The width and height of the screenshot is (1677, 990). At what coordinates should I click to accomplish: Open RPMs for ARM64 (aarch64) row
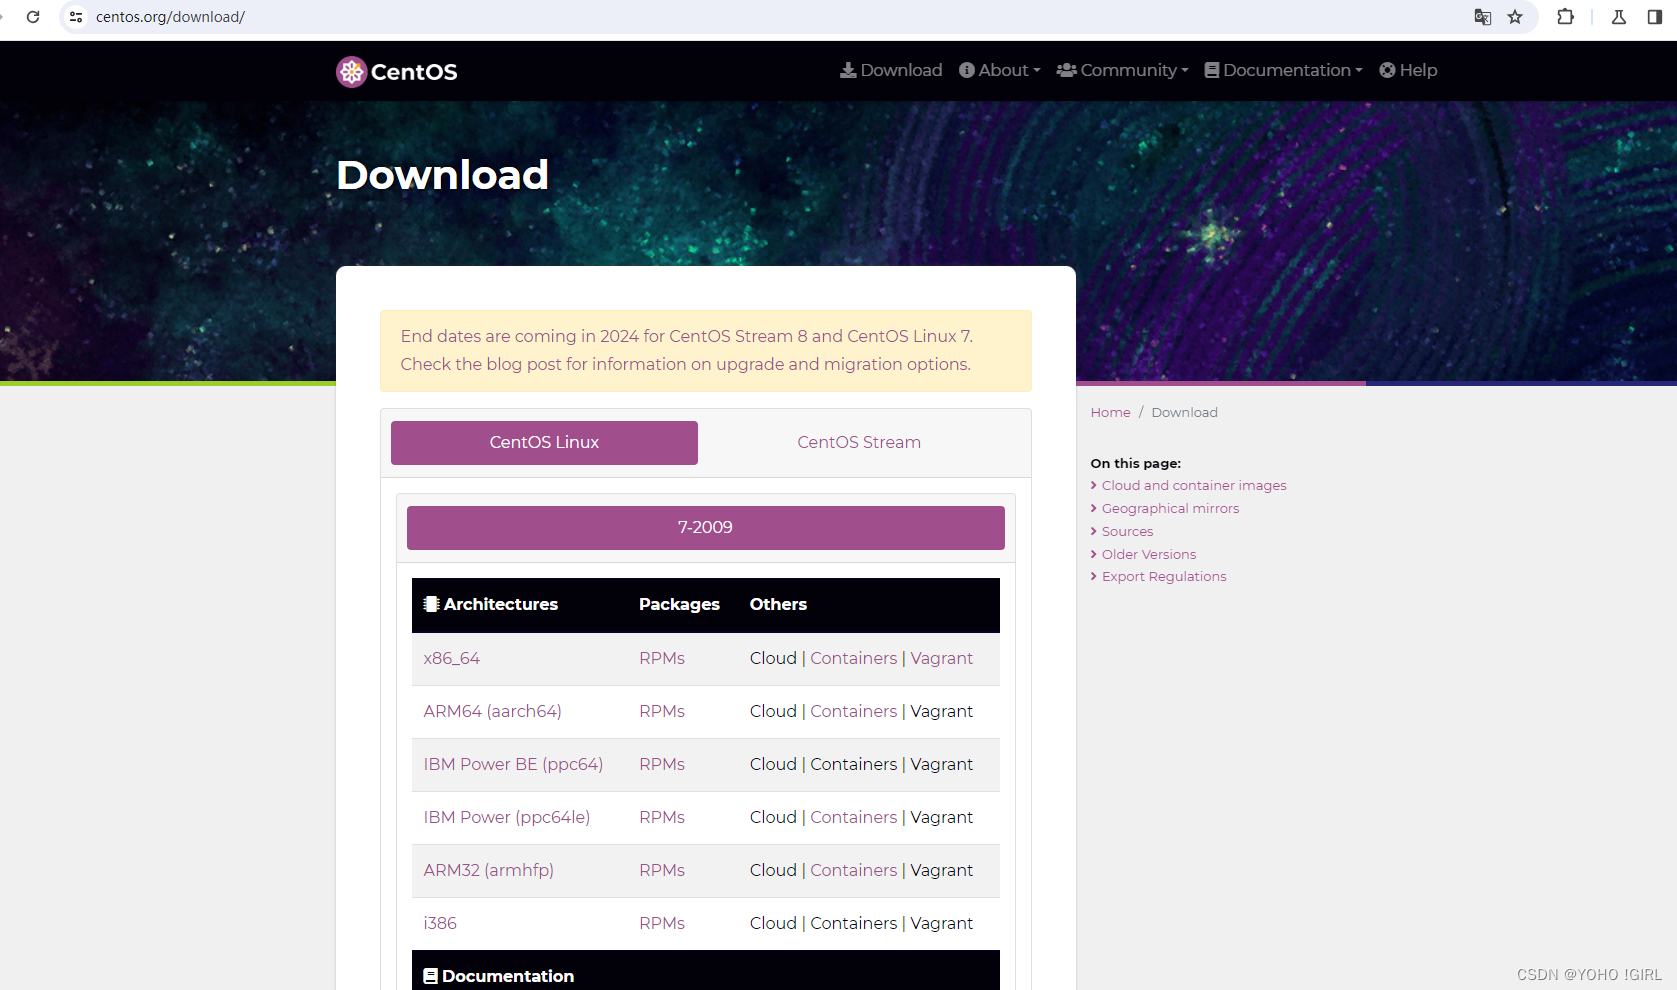point(662,711)
